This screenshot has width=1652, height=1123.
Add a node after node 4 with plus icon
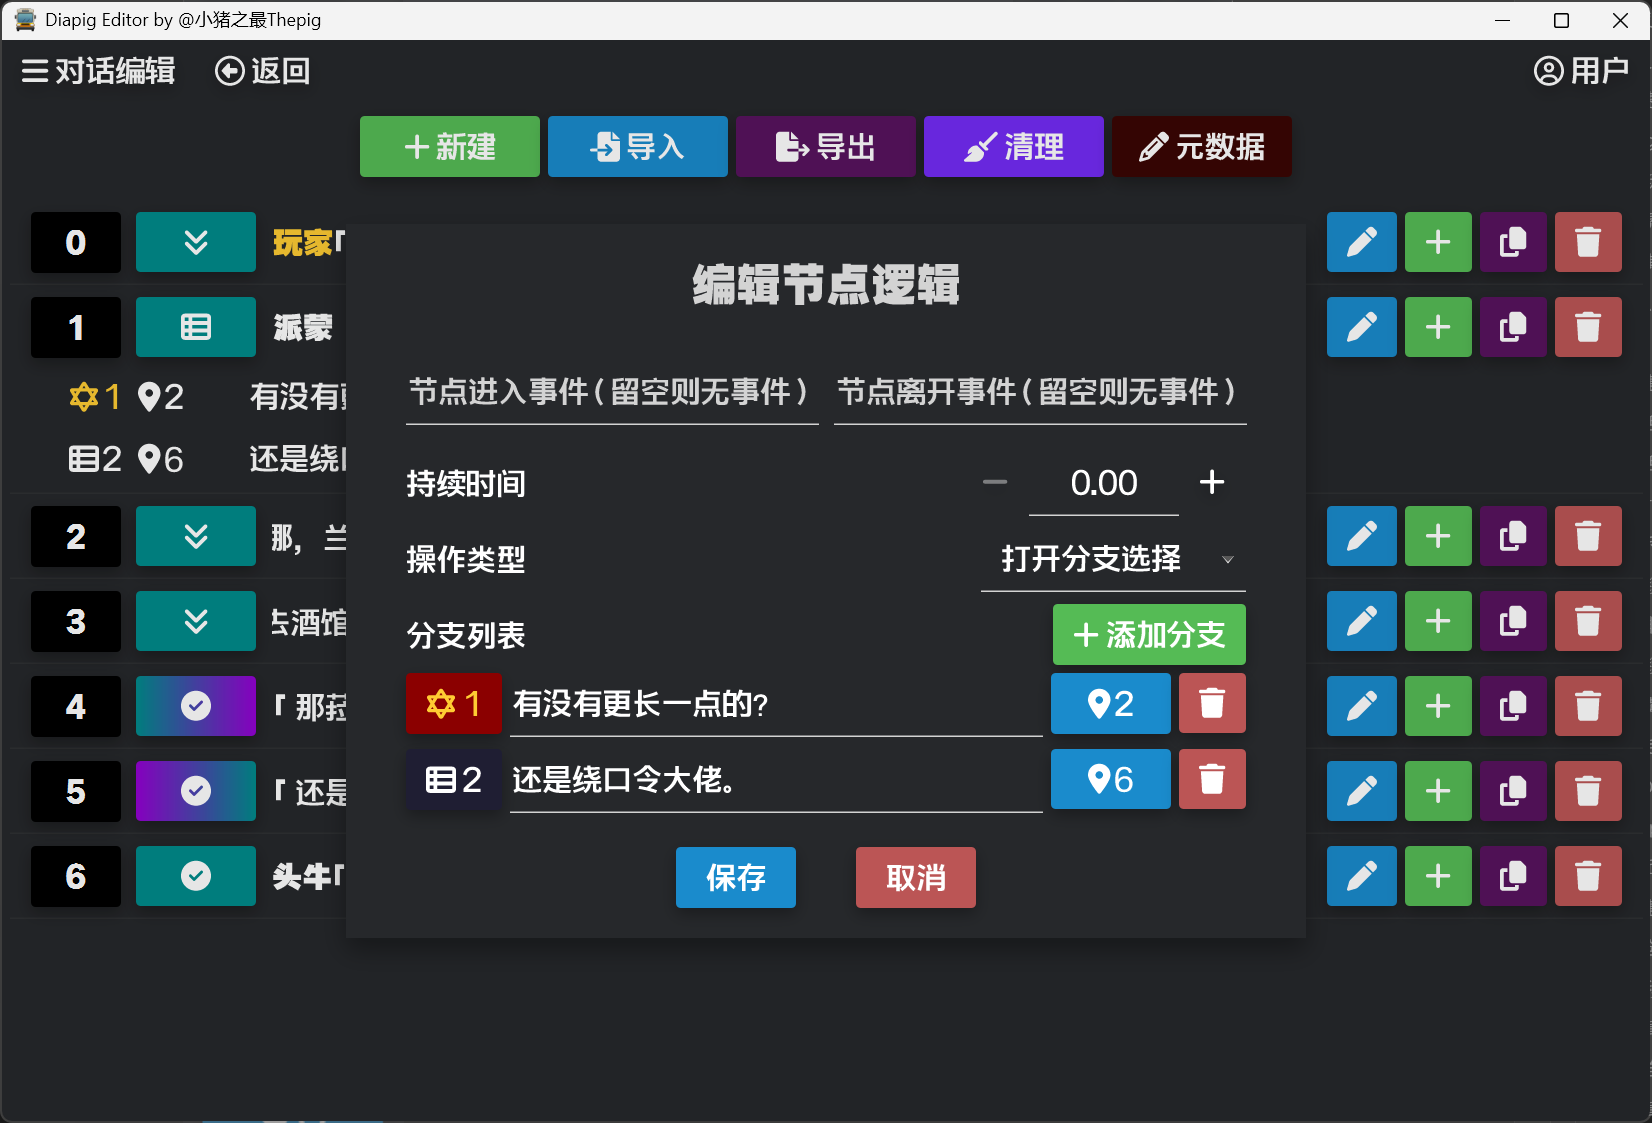click(x=1437, y=707)
